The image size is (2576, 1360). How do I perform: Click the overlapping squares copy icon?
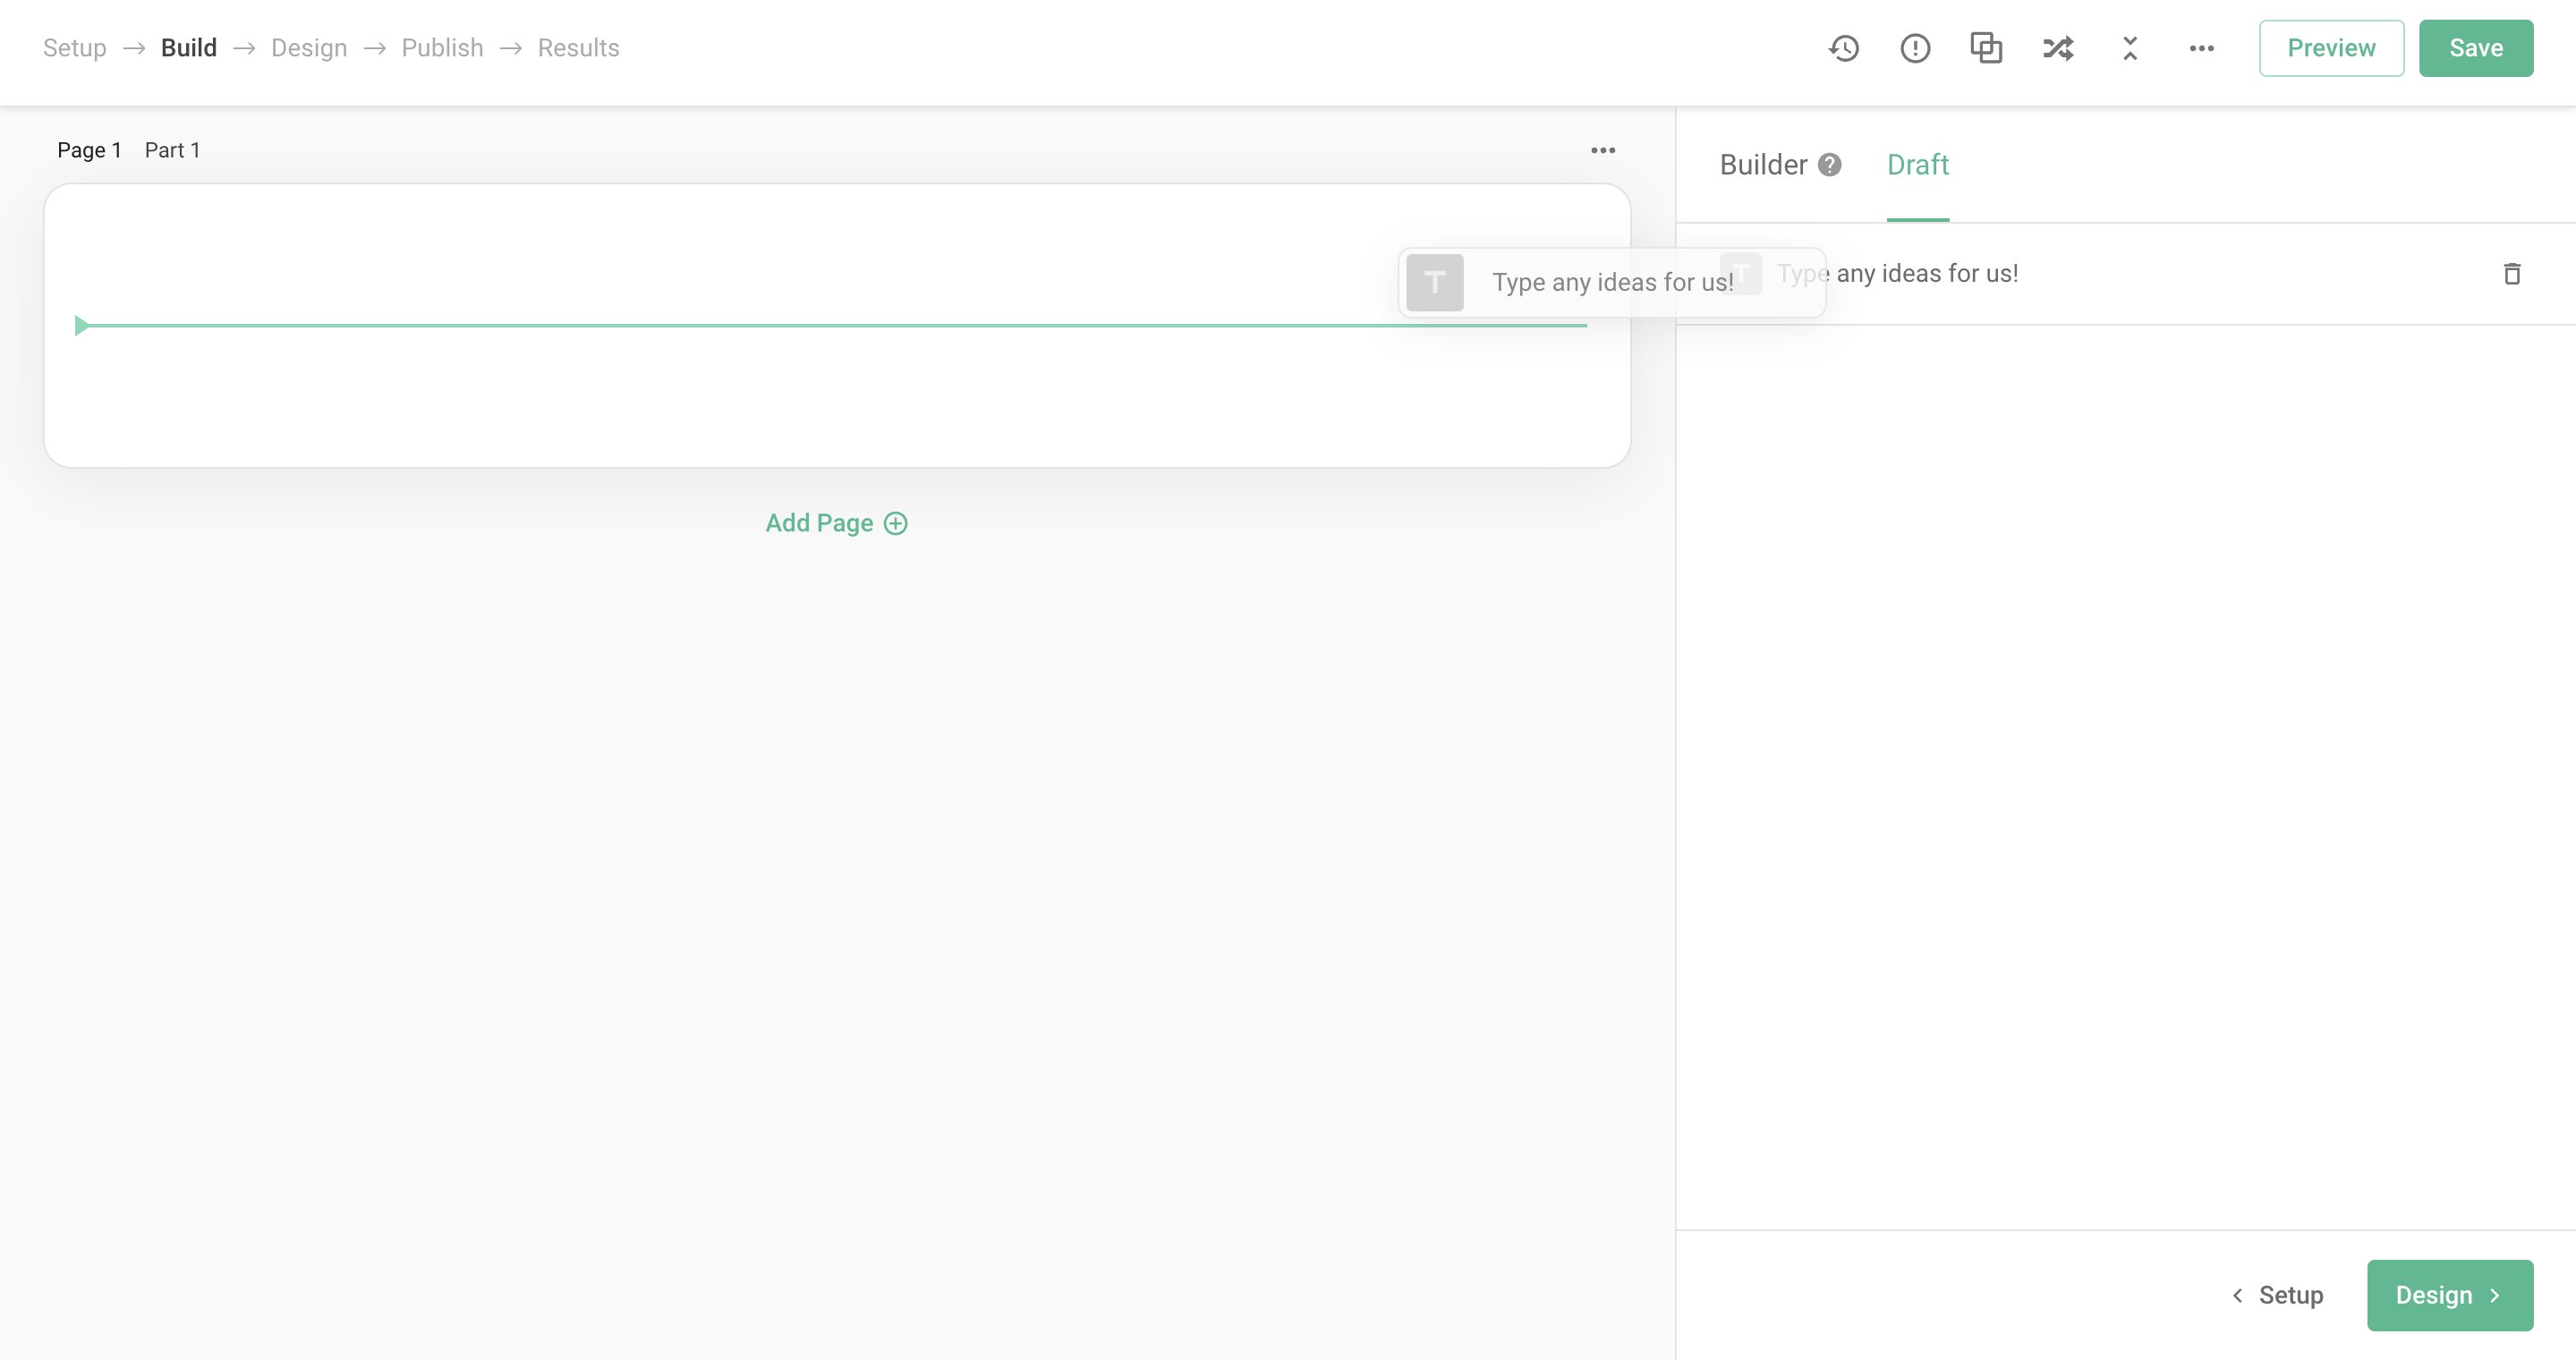tap(1986, 48)
